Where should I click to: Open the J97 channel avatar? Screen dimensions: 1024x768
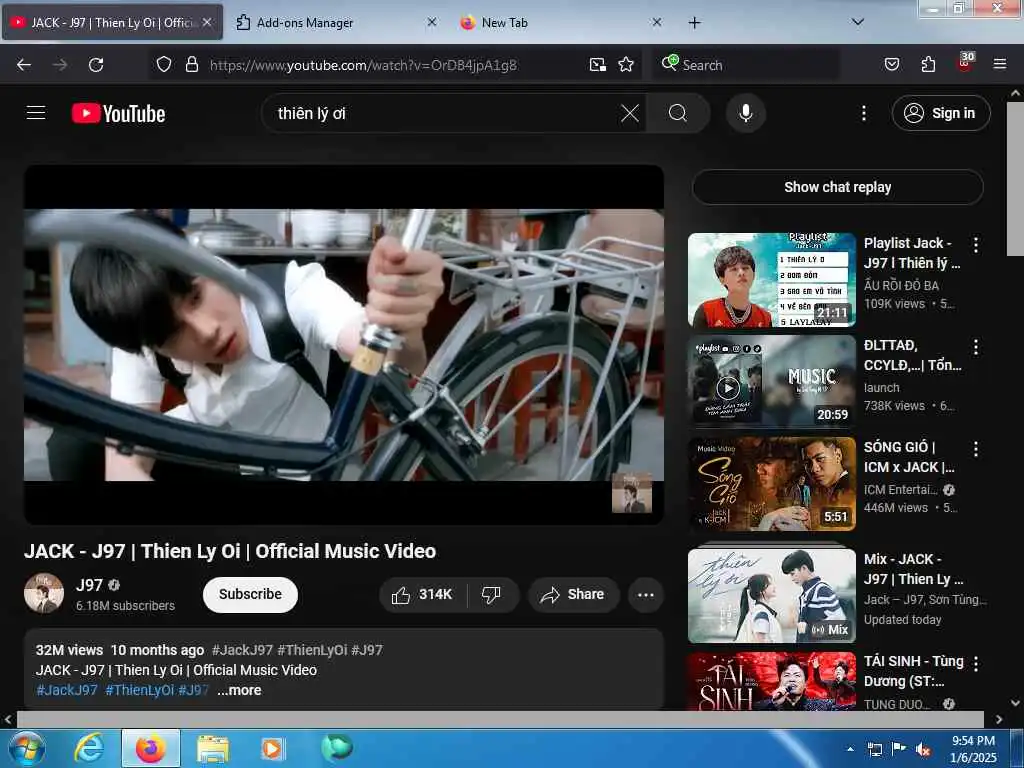click(44, 593)
